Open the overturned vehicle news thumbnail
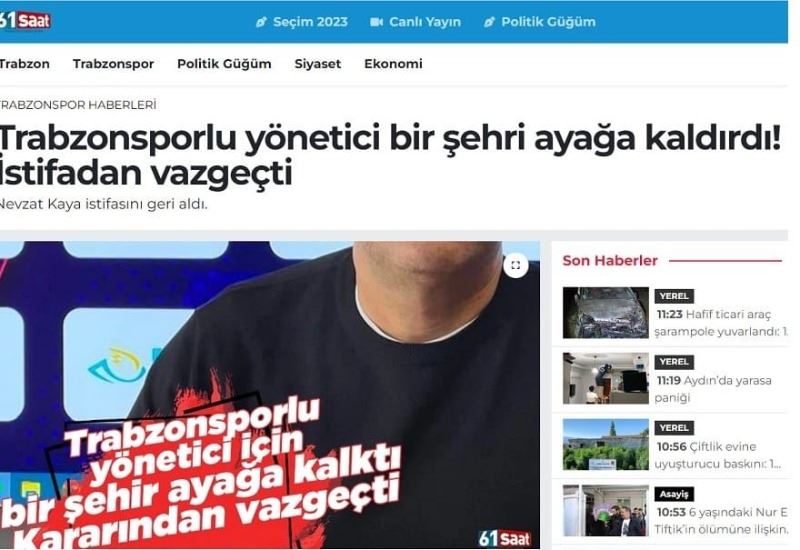The height and width of the screenshot is (550, 800). coord(606,312)
